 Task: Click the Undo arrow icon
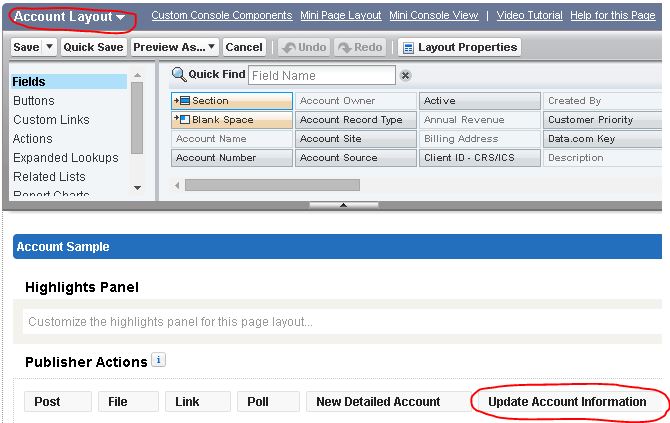tap(289, 48)
